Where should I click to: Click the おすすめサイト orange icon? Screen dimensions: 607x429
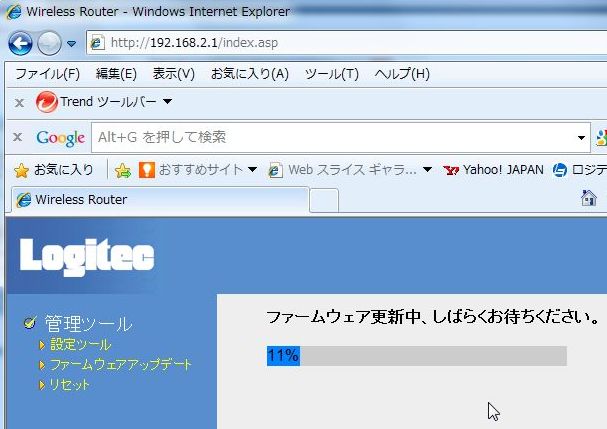(x=146, y=170)
